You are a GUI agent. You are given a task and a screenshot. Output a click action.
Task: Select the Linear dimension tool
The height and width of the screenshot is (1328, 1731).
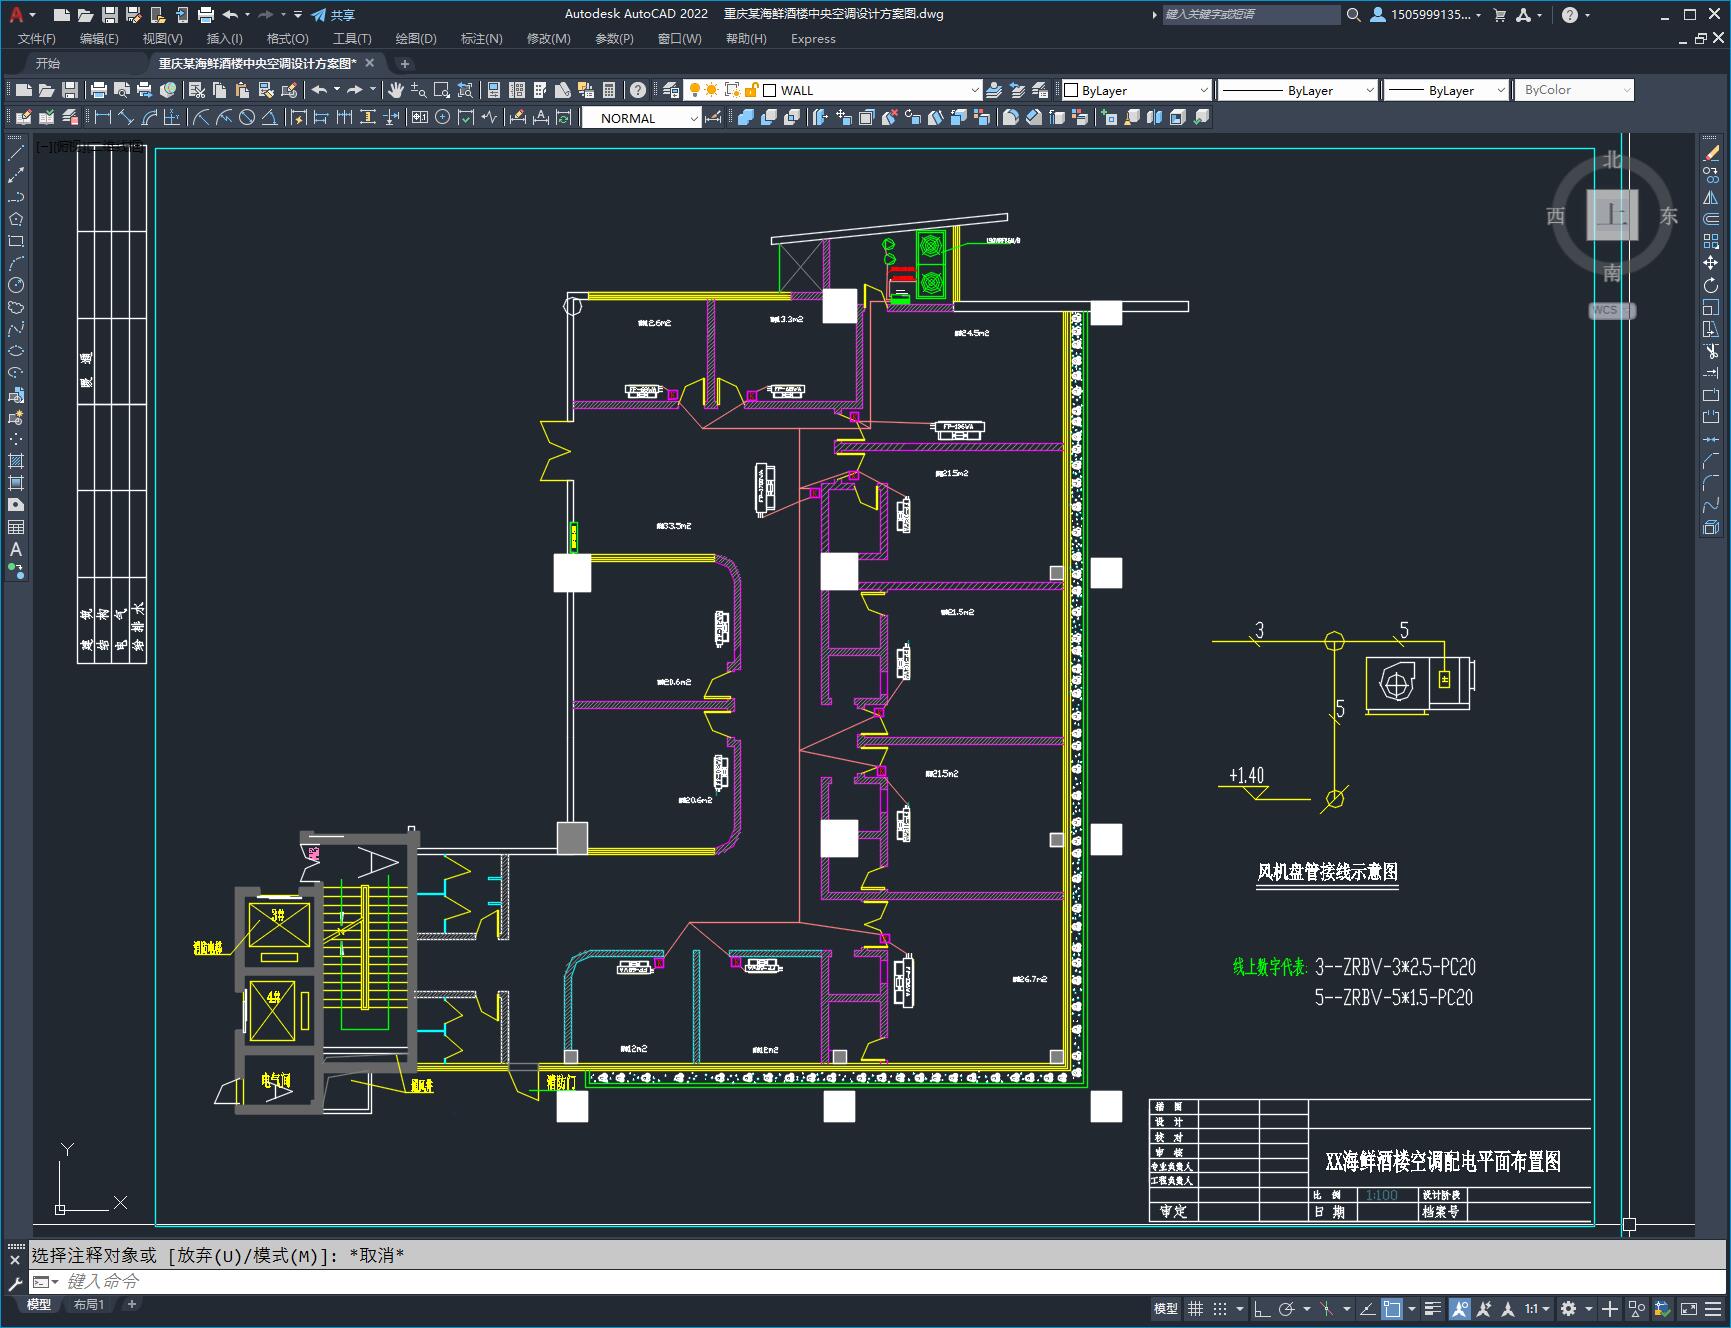coord(102,118)
